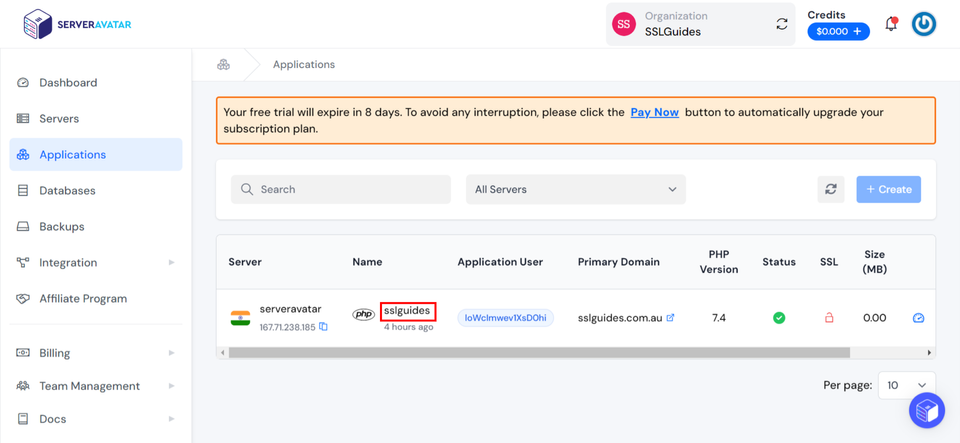
Task: Click the horizontal table scrollbar
Action: 538,353
